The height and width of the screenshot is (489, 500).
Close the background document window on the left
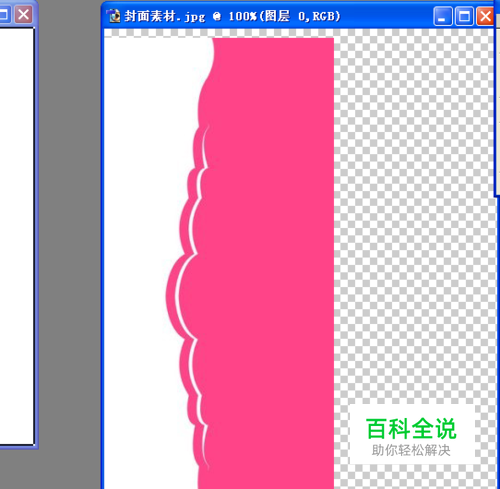point(23,15)
